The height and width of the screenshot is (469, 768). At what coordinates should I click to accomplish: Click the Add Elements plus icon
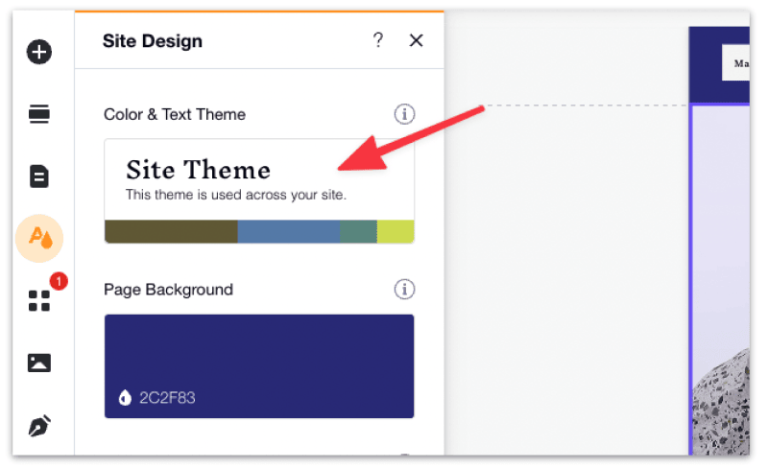tap(39, 52)
